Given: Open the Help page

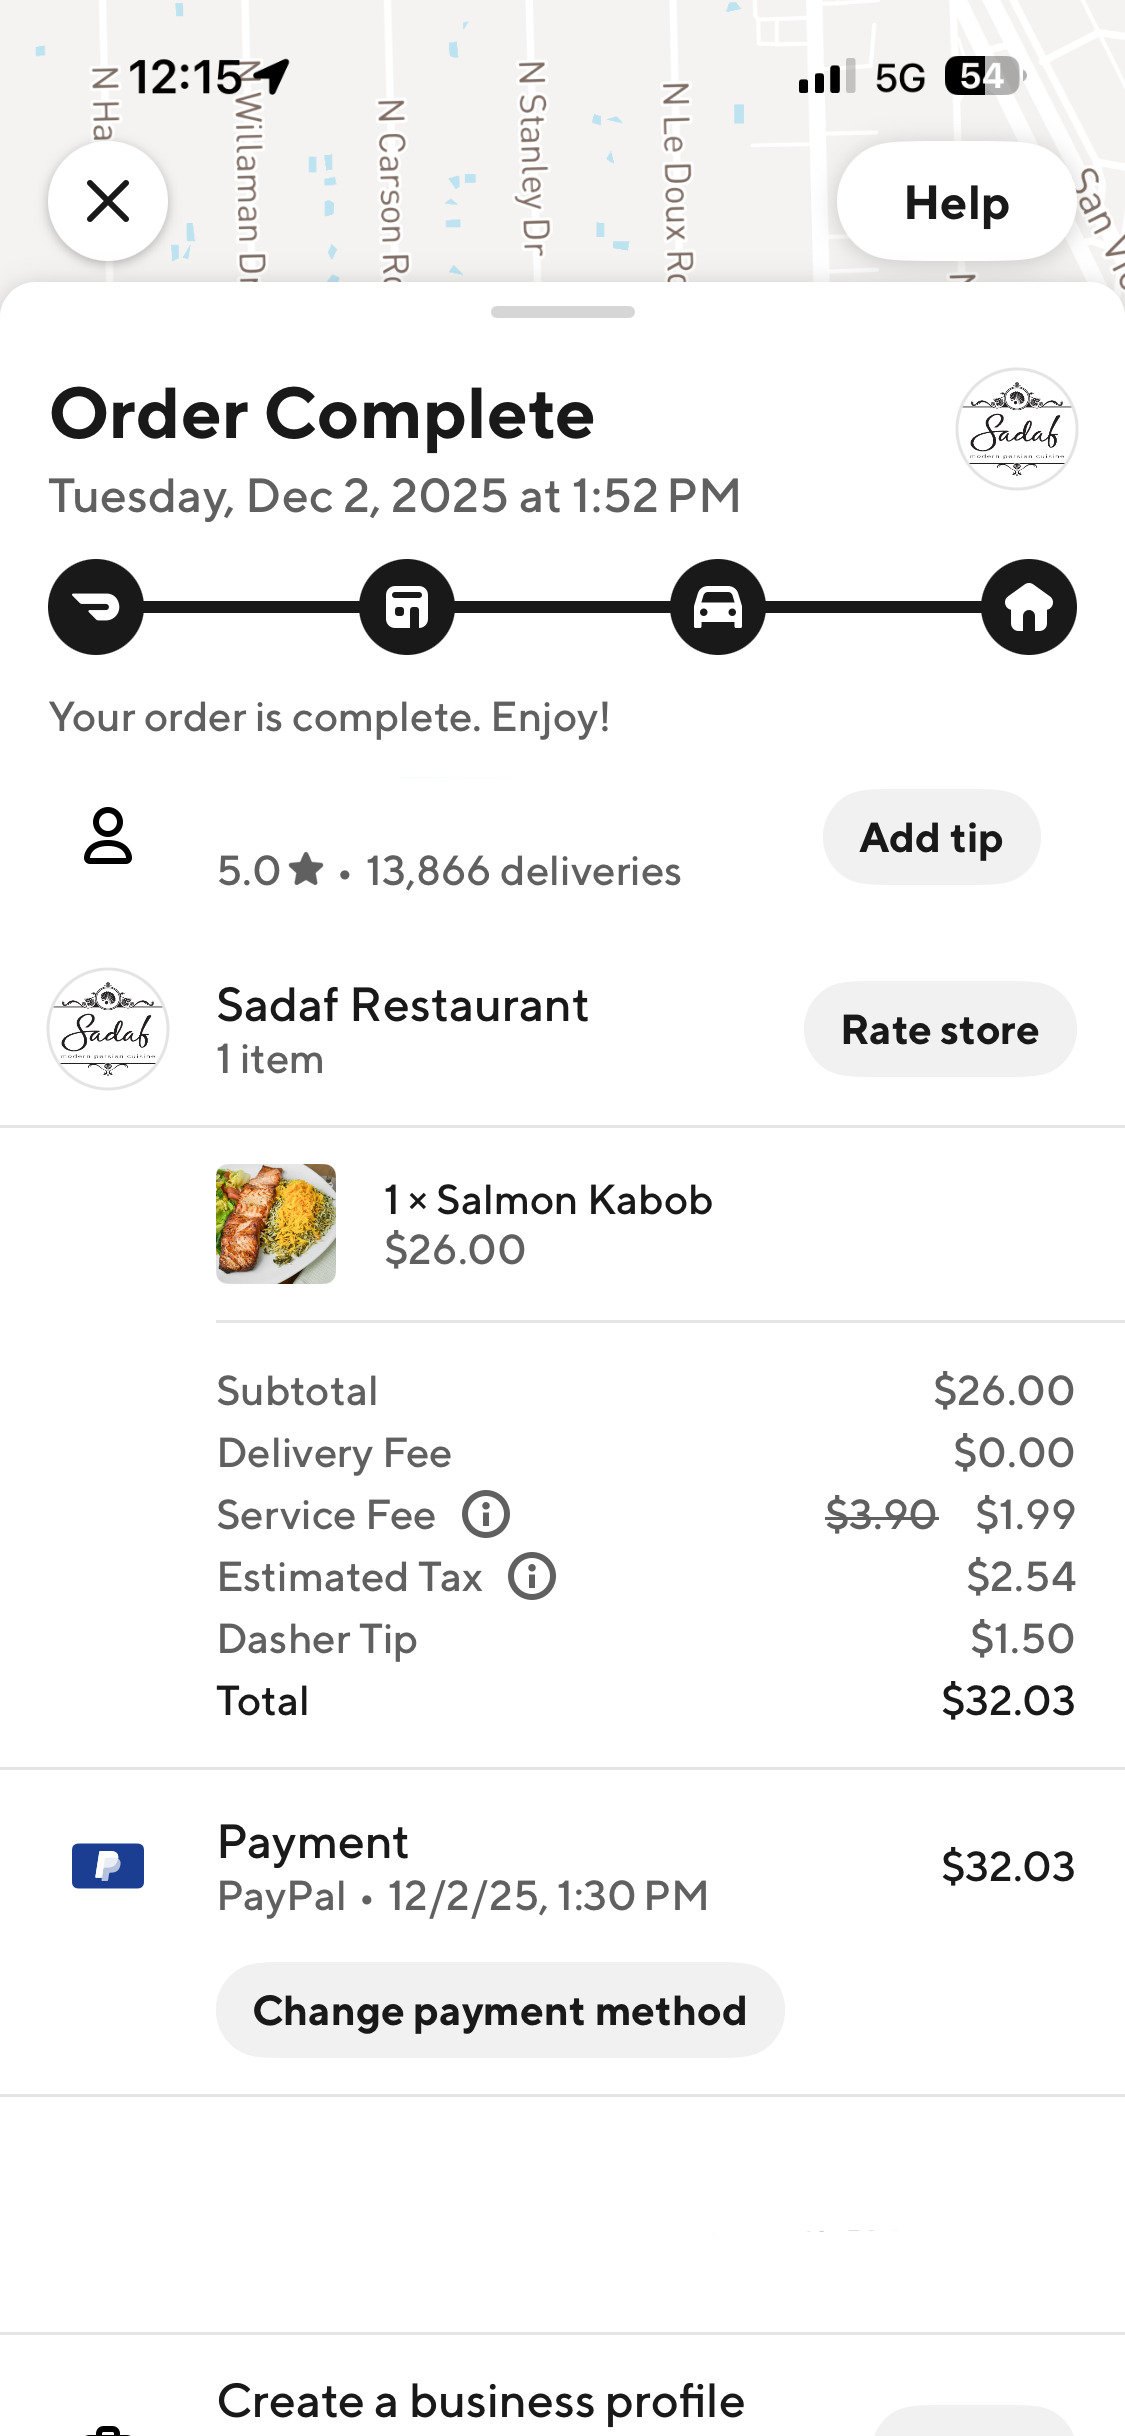Looking at the screenshot, I should 956,203.
